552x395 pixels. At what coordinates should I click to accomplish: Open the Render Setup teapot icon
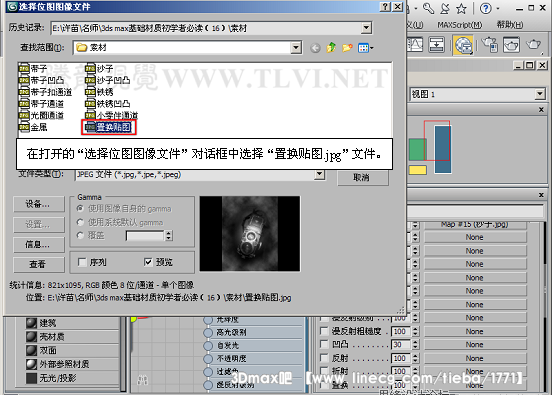click(490, 45)
